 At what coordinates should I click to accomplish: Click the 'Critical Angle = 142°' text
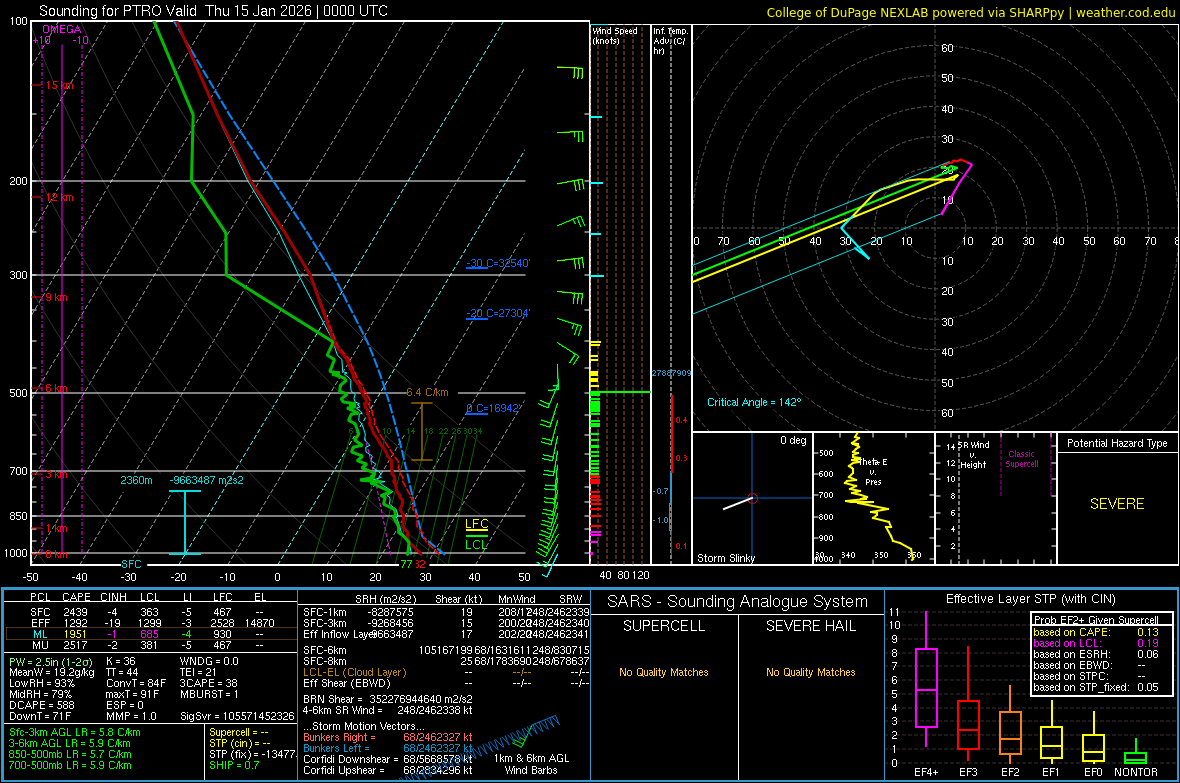pyautogui.click(x=754, y=402)
